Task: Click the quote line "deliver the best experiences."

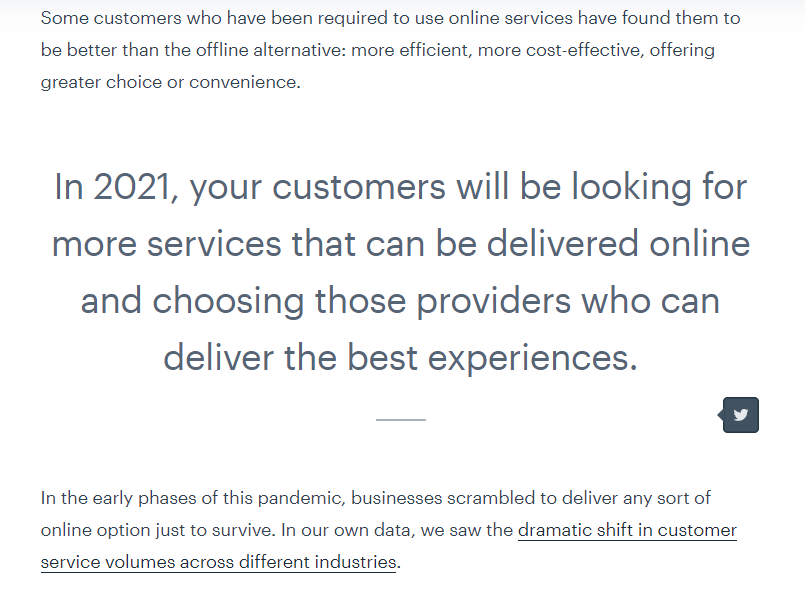Action: tap(400, 357)
